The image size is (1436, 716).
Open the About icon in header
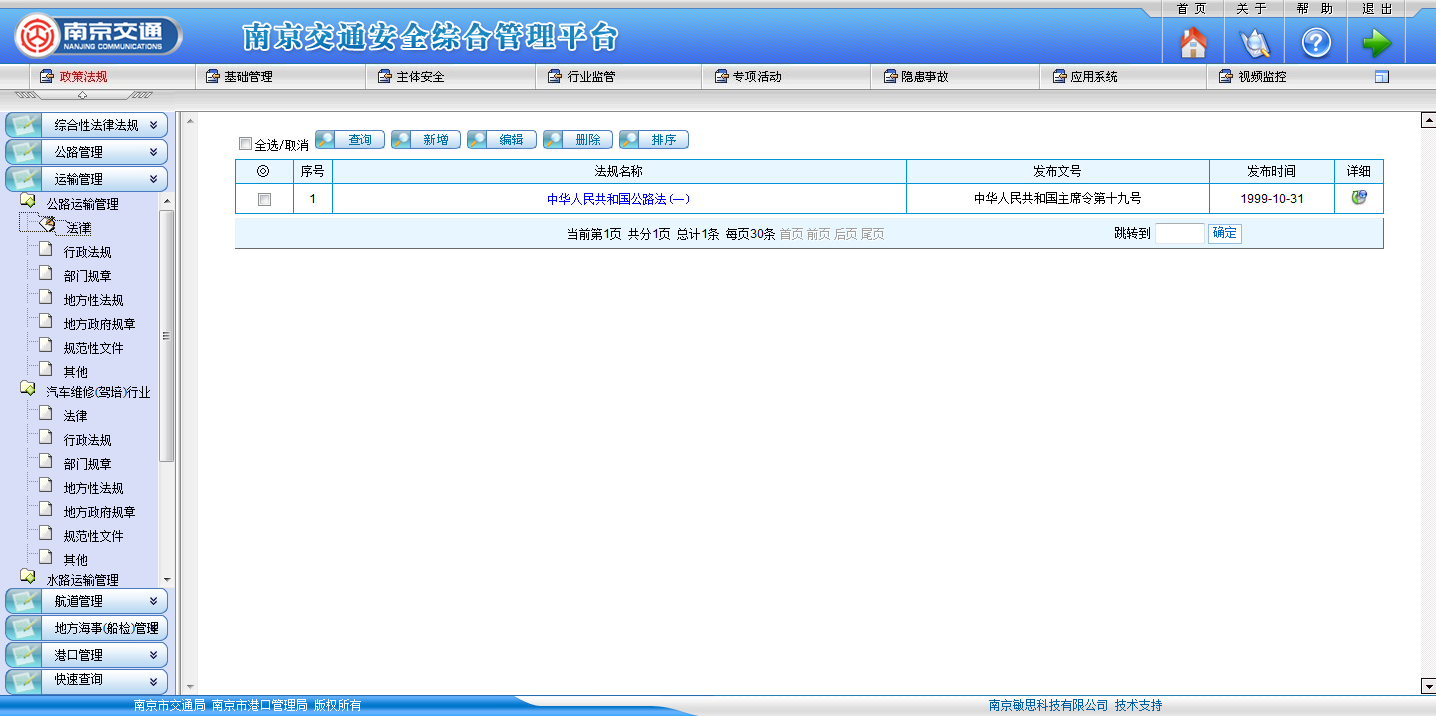tap(1254, 43)
